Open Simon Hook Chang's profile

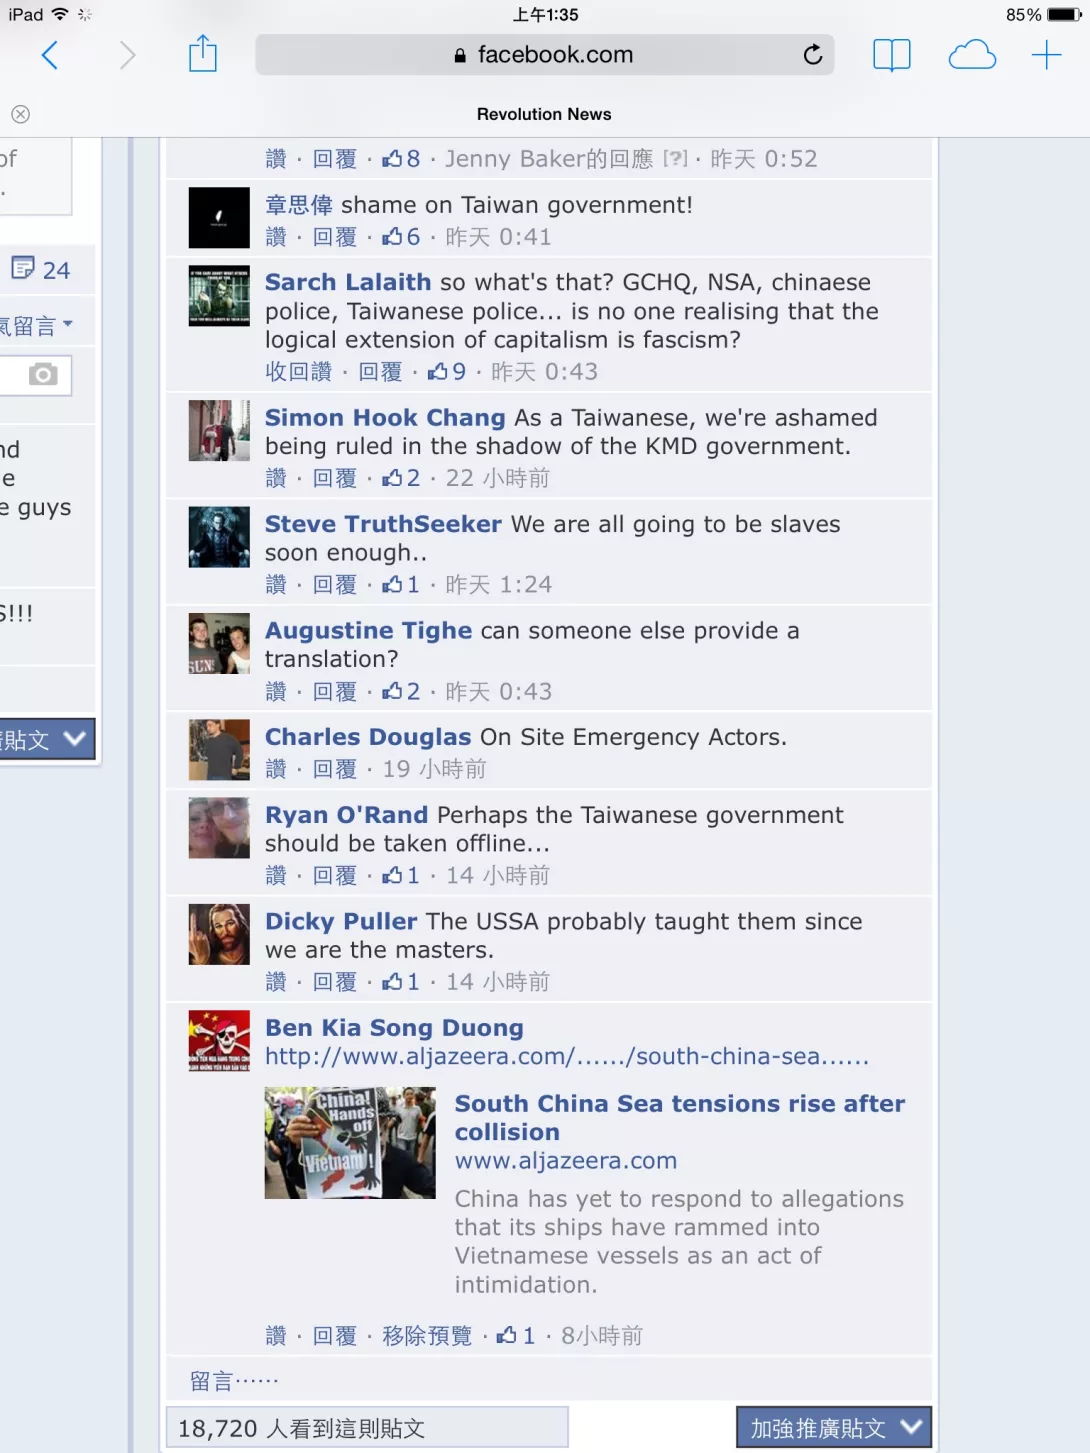[385, 418]
